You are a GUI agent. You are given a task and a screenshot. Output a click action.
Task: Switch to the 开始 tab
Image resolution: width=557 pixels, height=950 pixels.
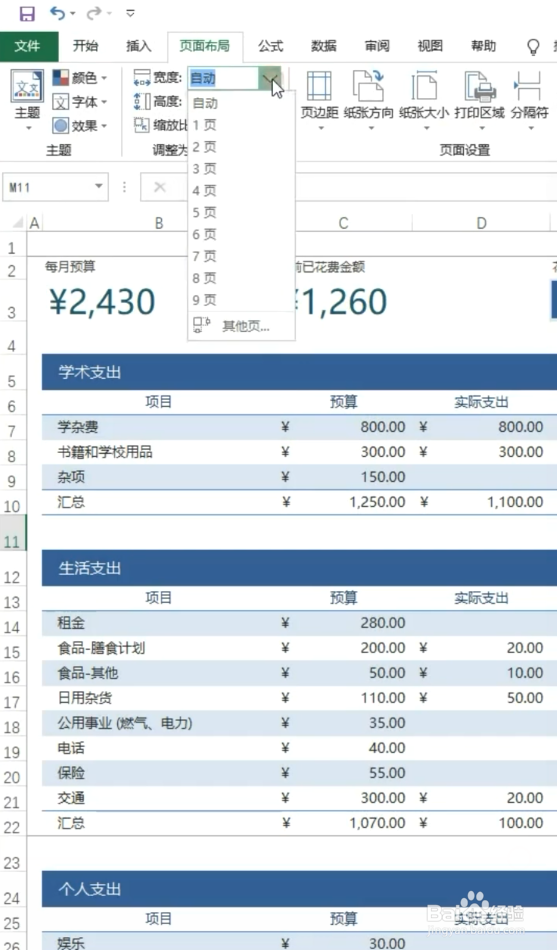click(85, 46)
